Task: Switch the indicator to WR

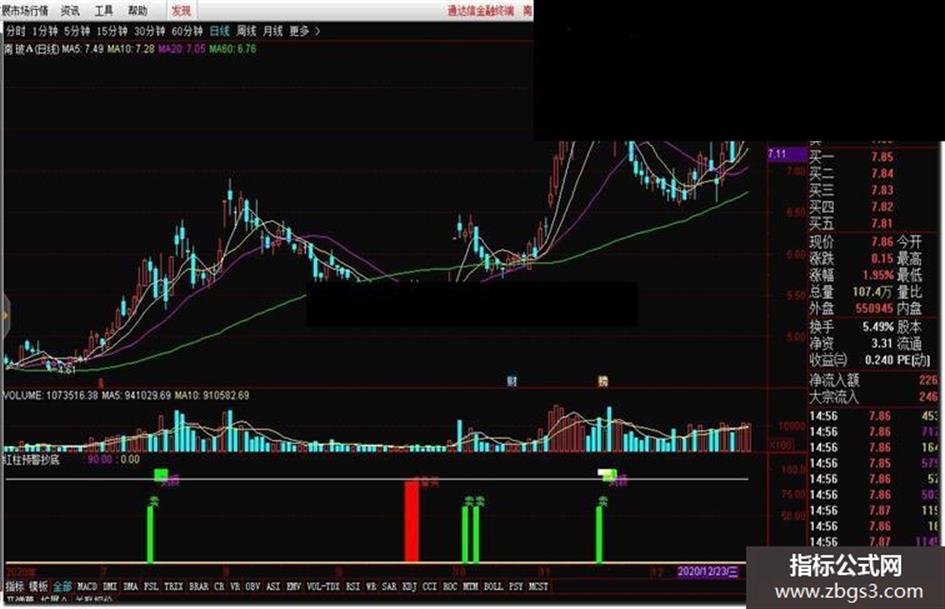Action: pos(371,586)
